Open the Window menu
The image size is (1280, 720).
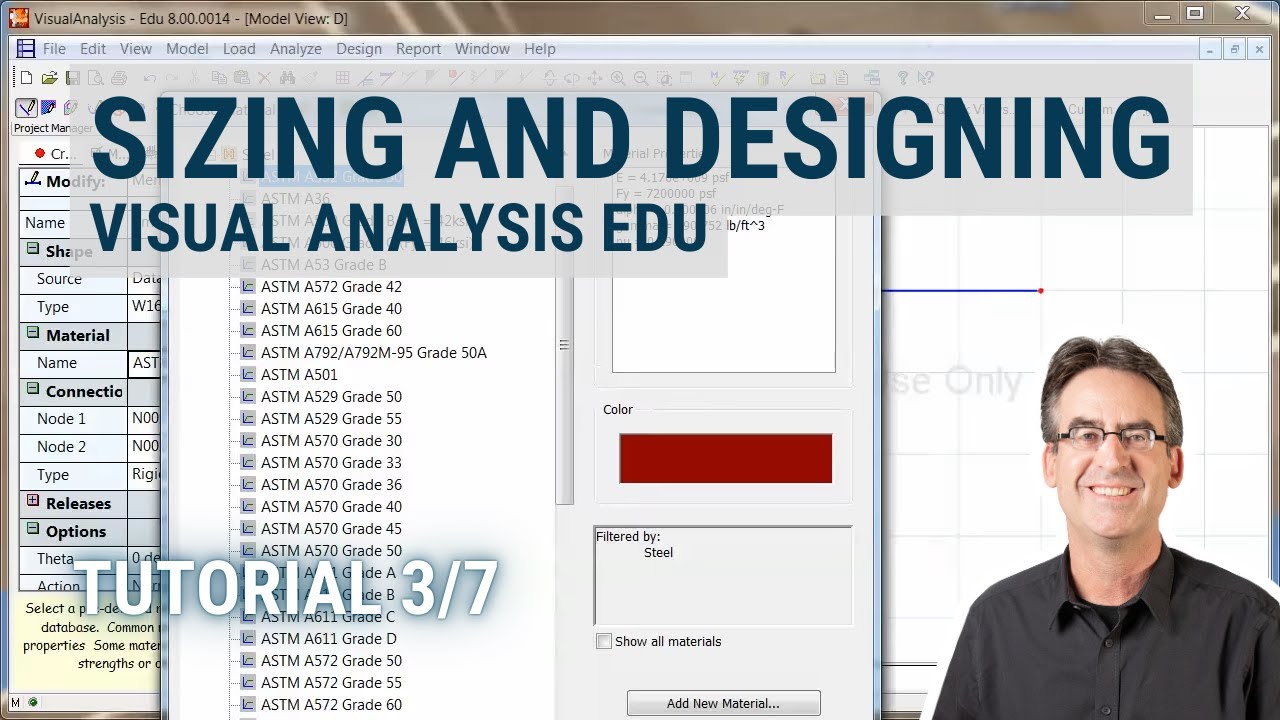[482, 49]
